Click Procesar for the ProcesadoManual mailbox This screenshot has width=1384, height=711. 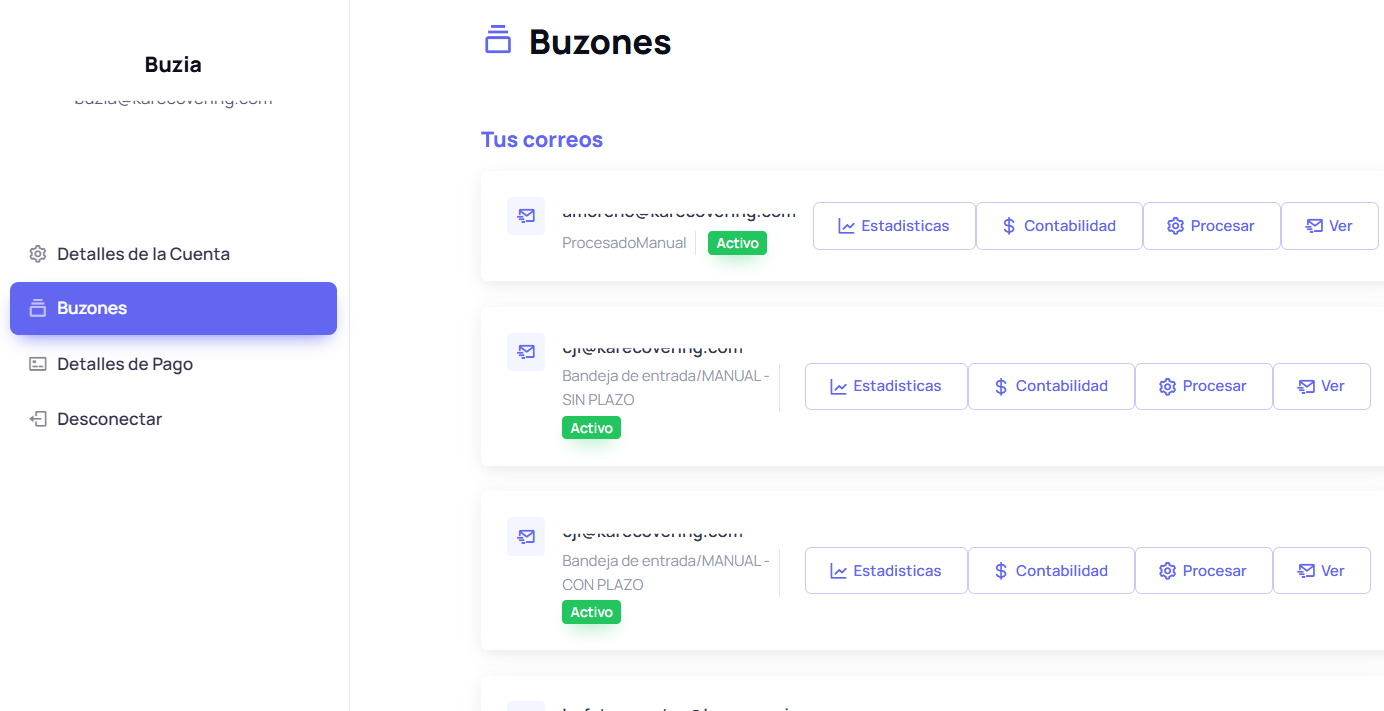1211,226
